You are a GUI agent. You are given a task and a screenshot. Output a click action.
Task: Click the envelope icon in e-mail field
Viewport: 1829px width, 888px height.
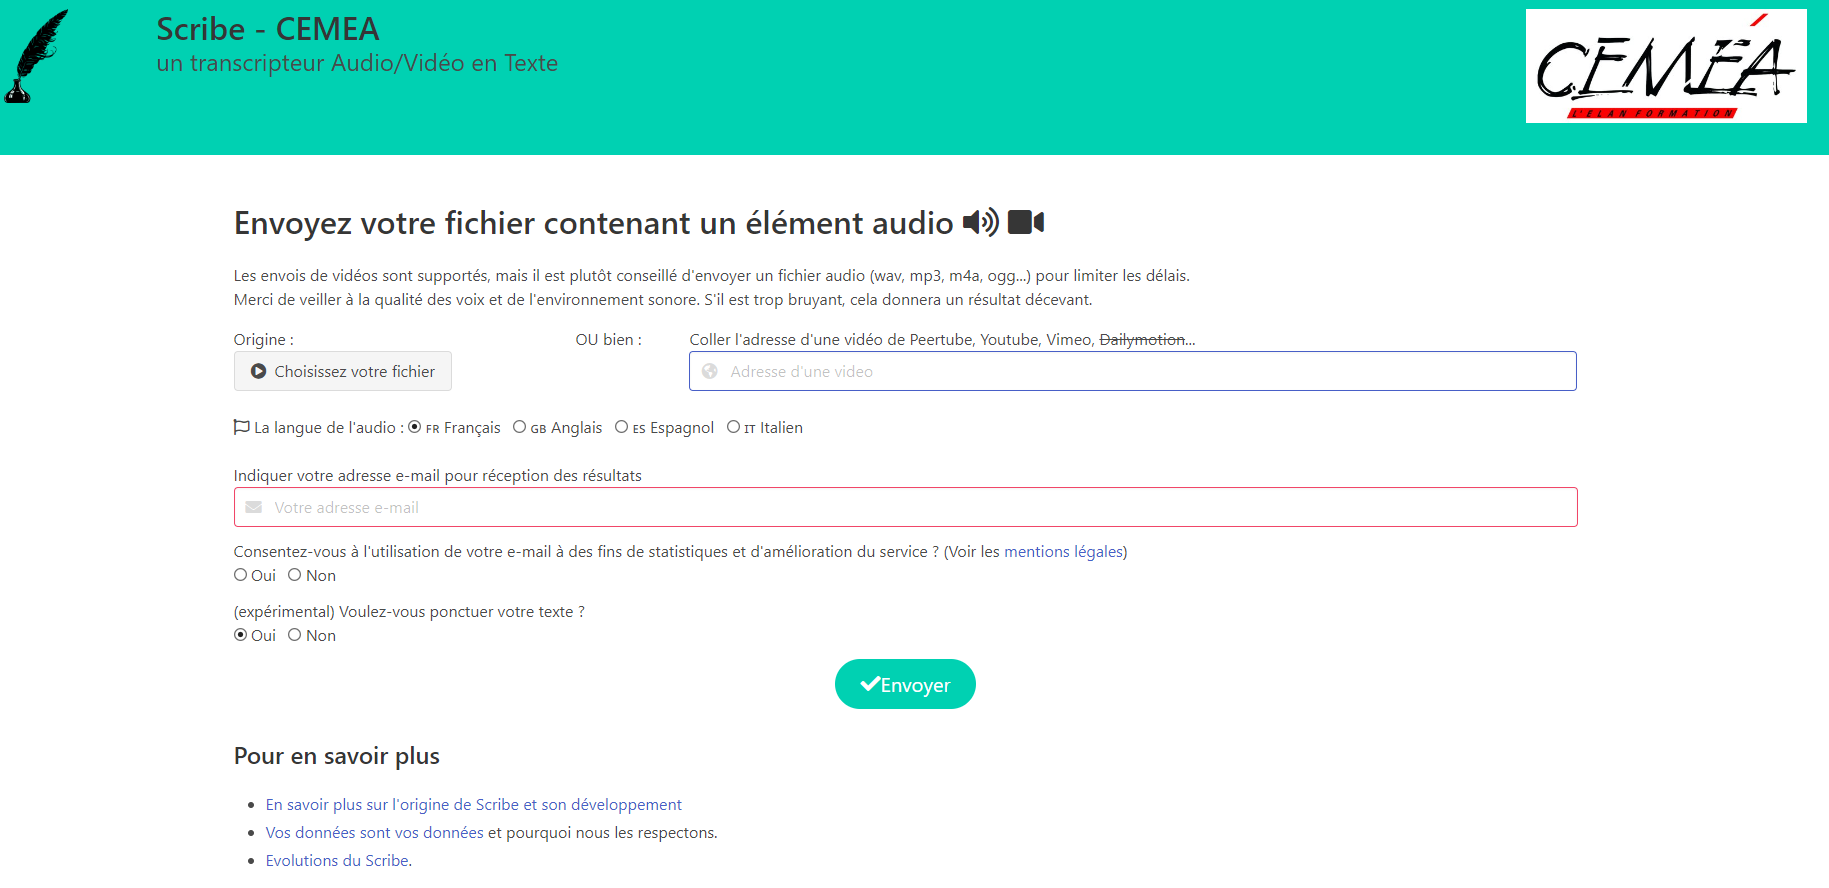254,507
